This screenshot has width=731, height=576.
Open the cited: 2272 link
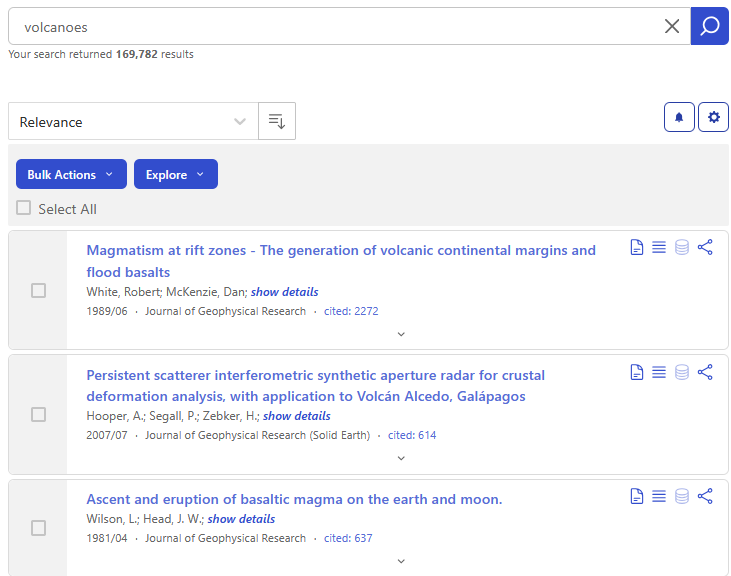point(351,311)
